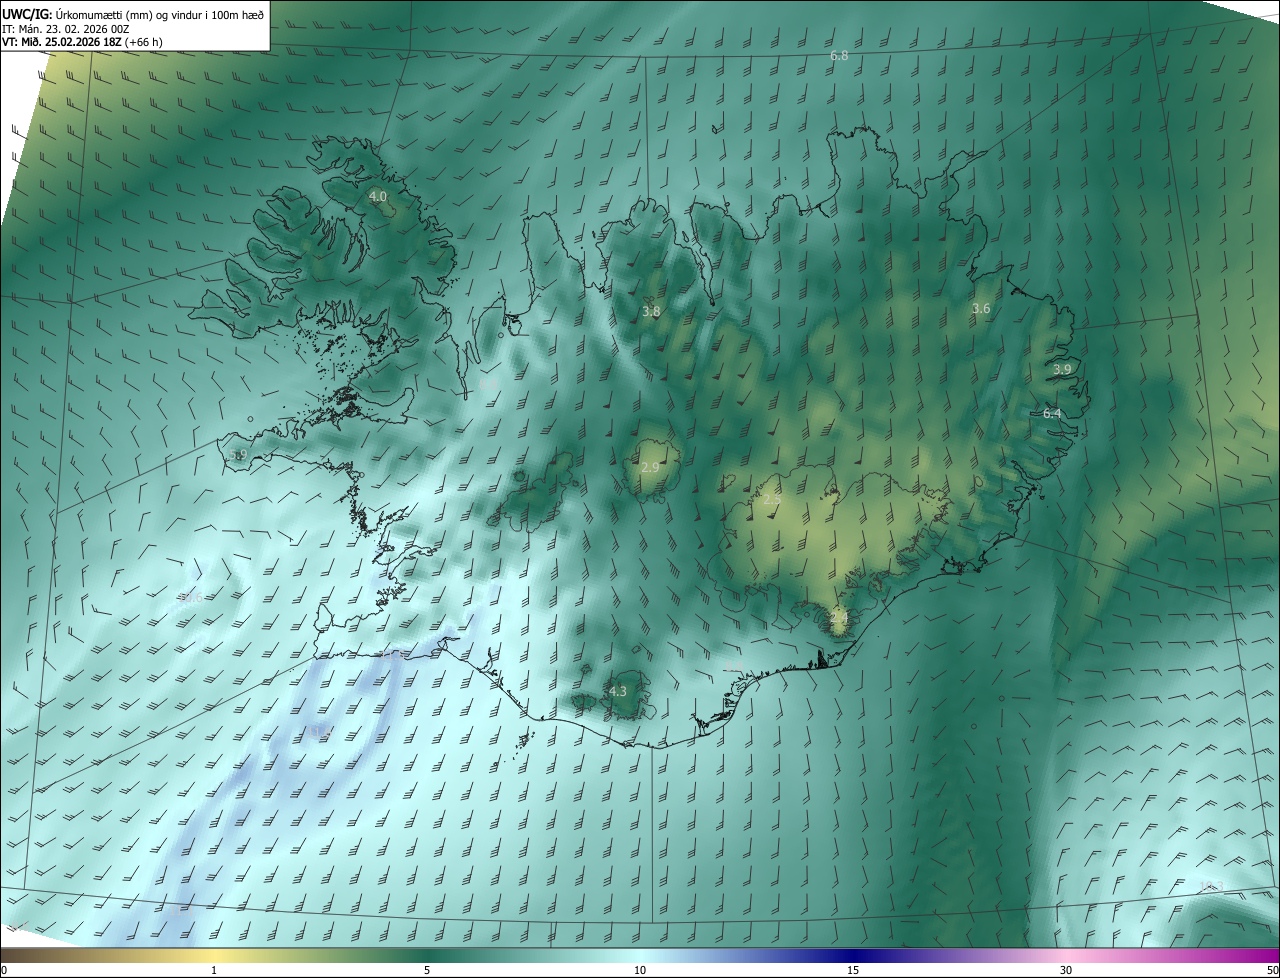
Task: Click the valid time line 'VT: Mið. 25.02.2026 18Z (+66 h)'
Action: [82, 42]
